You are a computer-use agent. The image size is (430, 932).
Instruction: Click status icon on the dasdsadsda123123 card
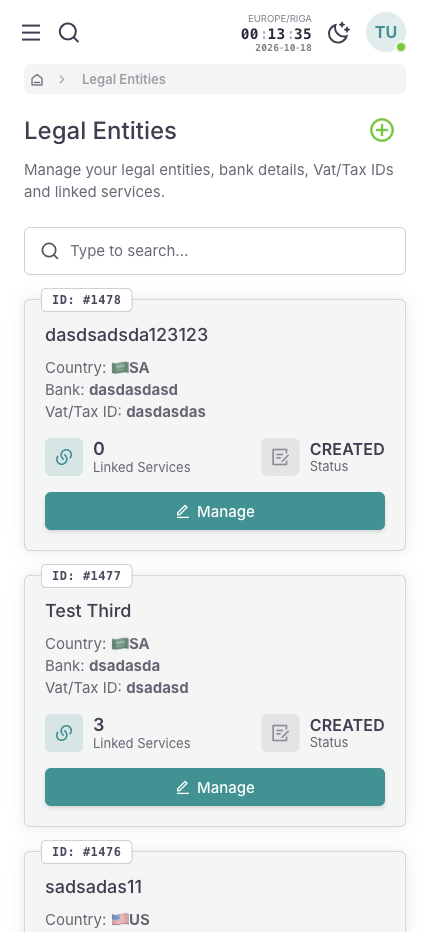click(x=281, y=457)
